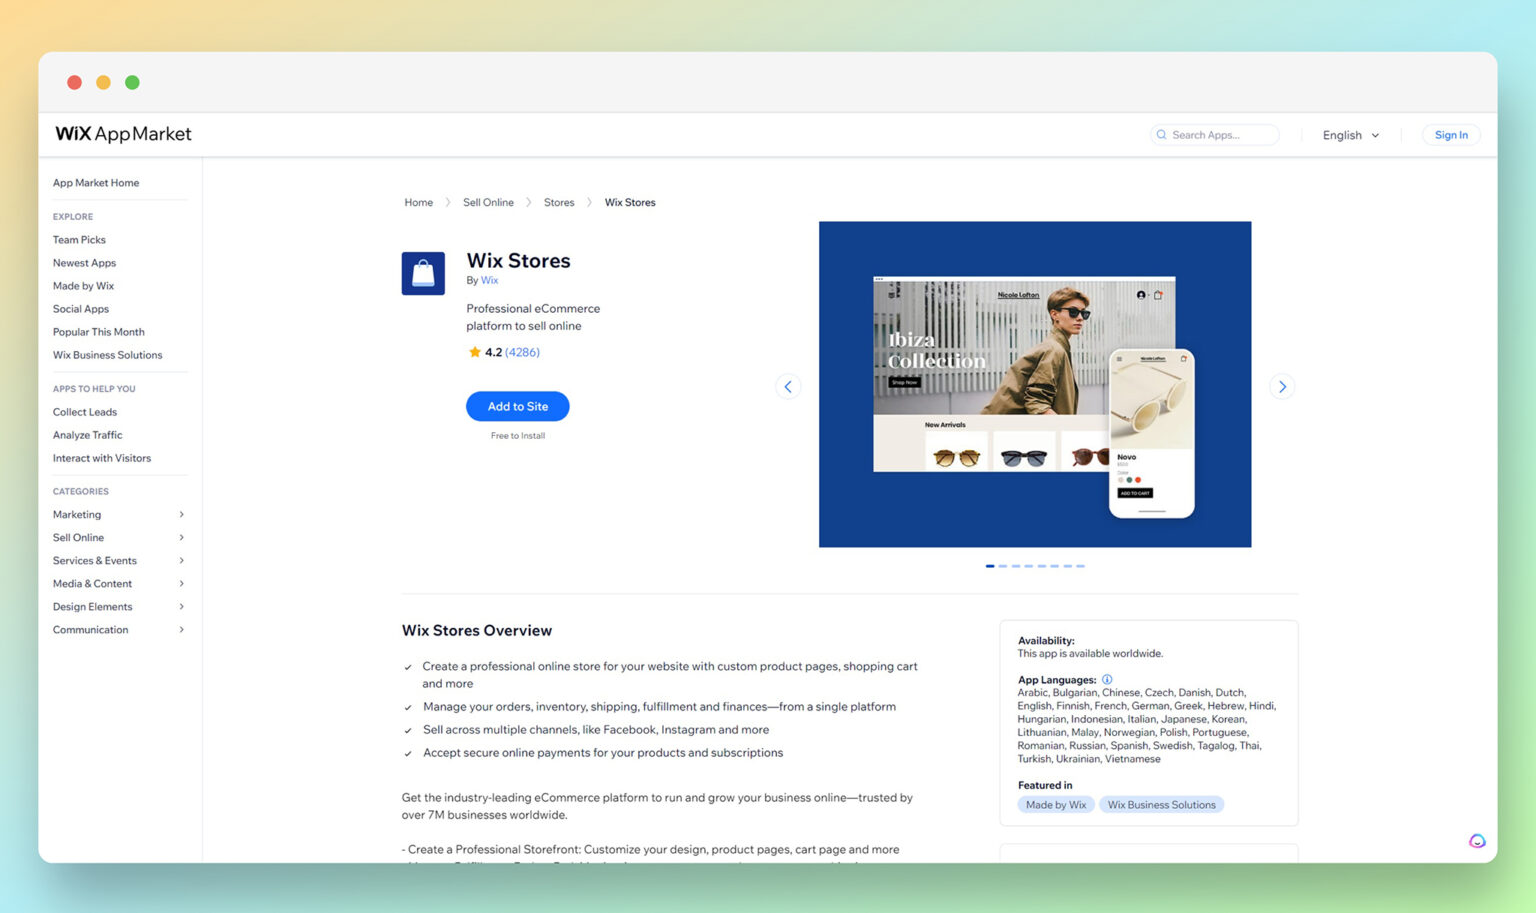The image size is (1536, 913).
Task: Open Popular This Month from the Explore menu
Action: pyautogui.click(x=98, y=331)
